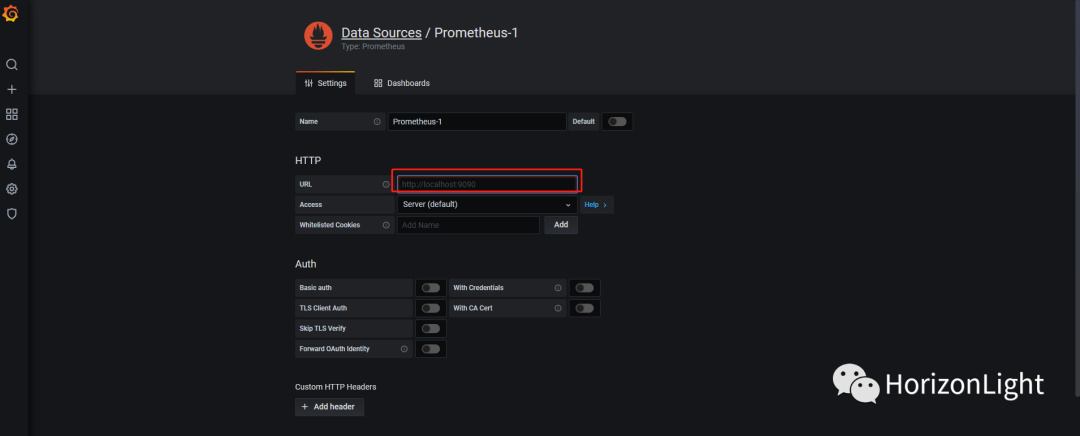Open the Server Admin shield icon
1080x436 pixels.
click(x=12, y=213)
